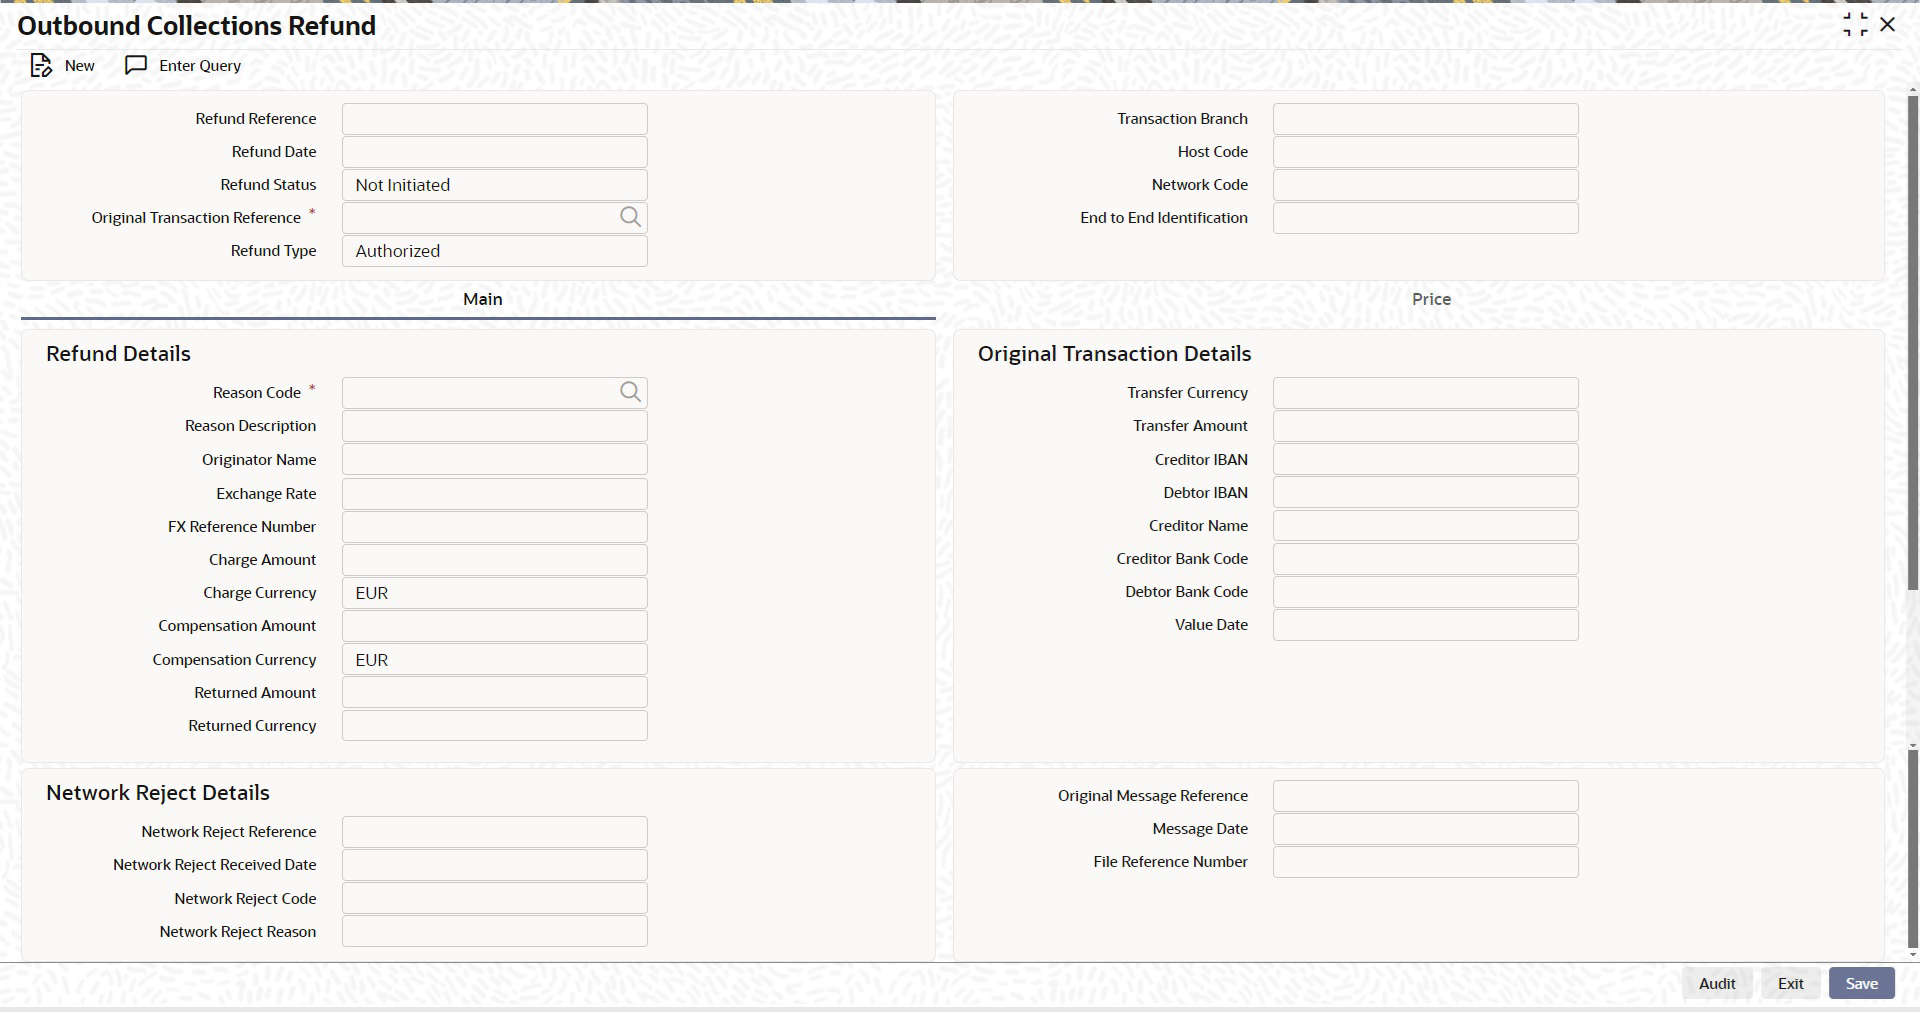
Task: Click the New document icon
Action: [41, 66]
